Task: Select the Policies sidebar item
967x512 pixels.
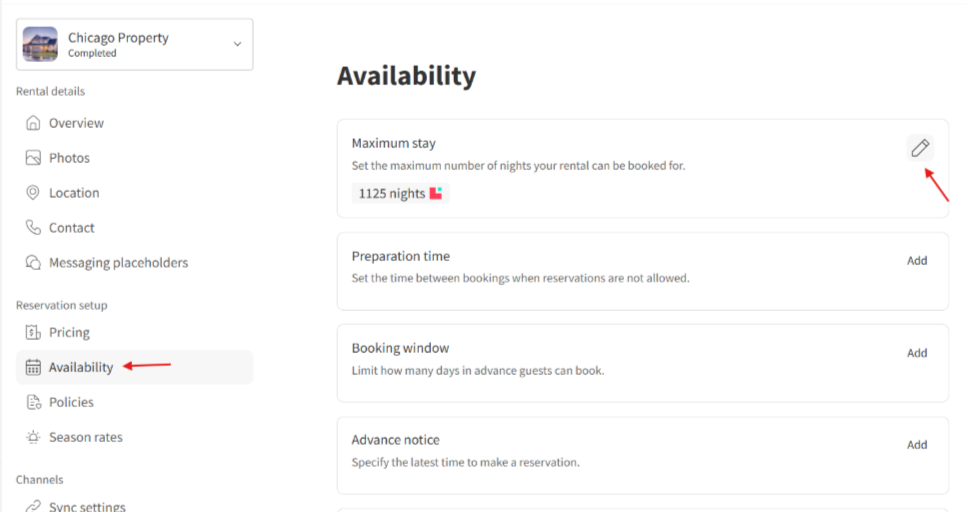Action: (x=71, y=402)
